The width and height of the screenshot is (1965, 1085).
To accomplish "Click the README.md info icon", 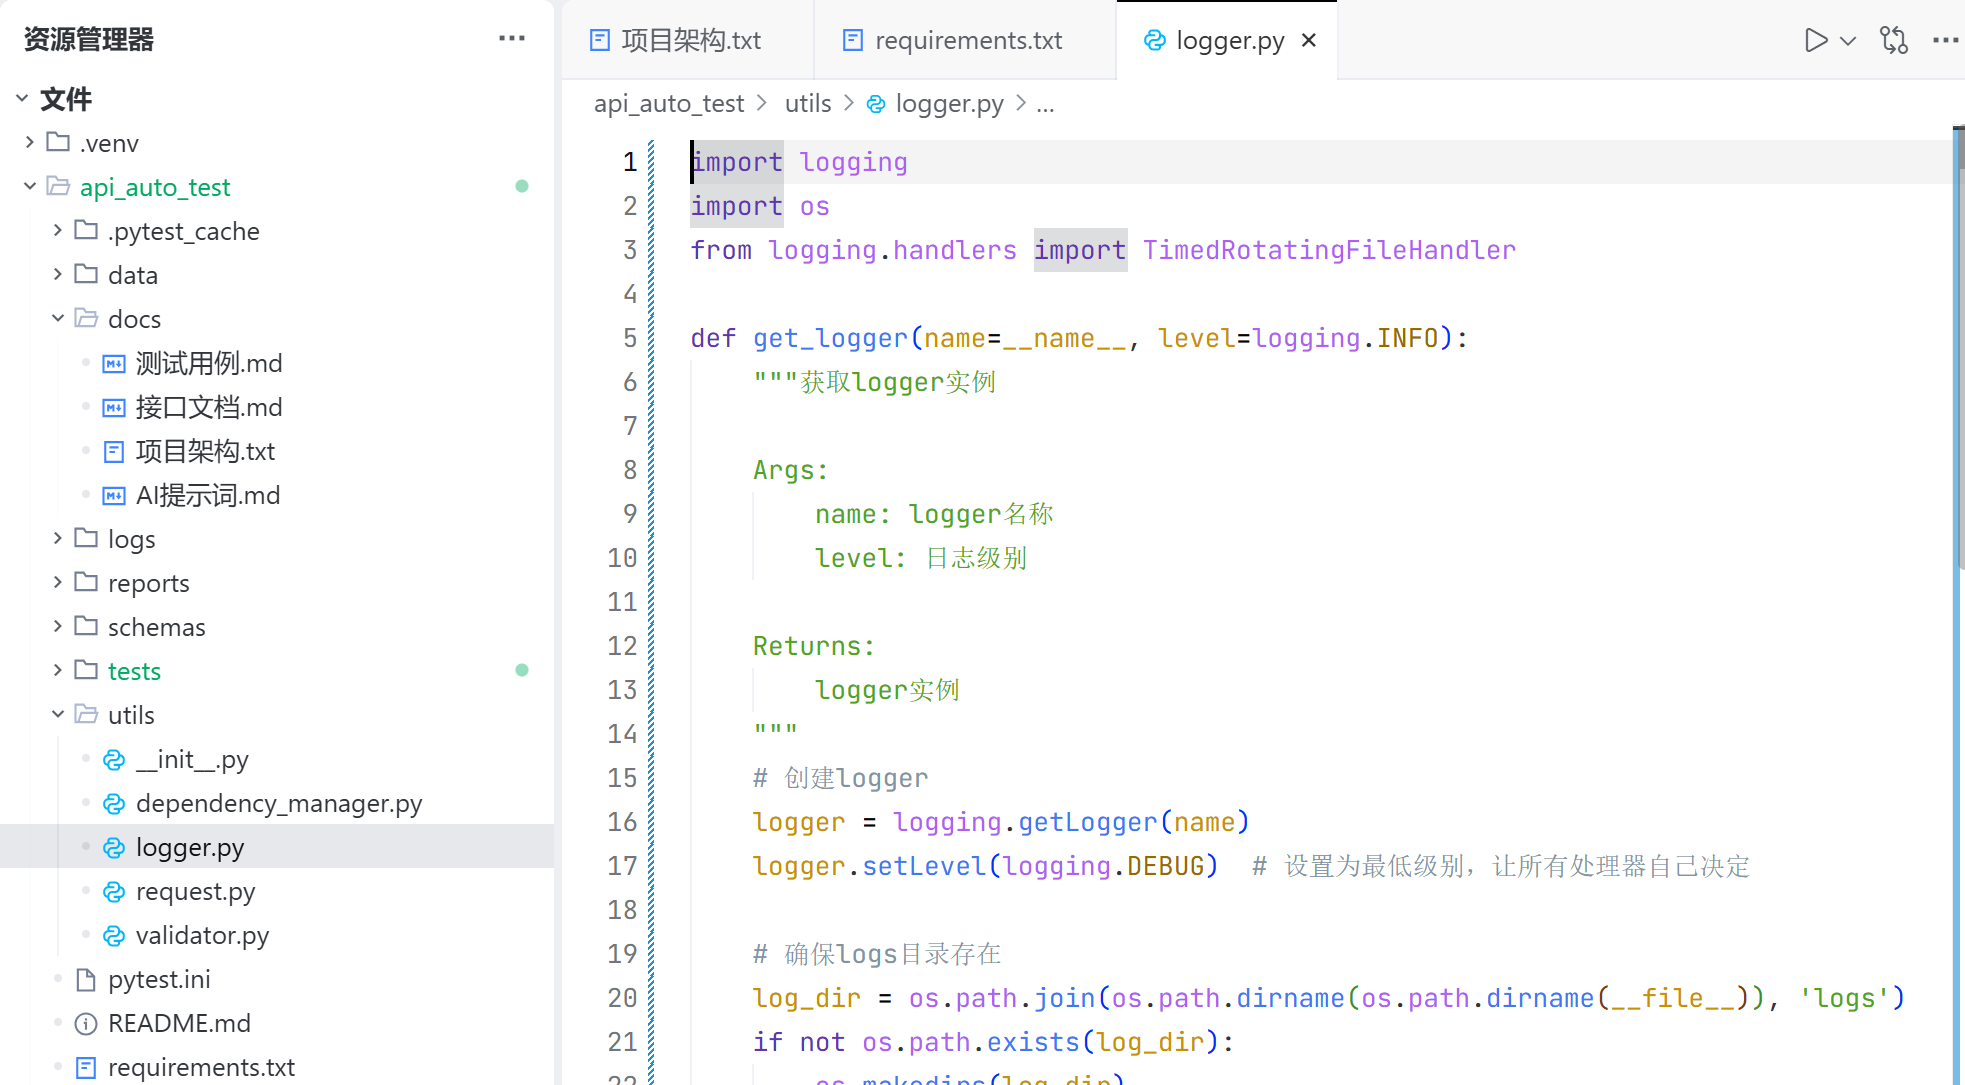I will [86, 1023].
